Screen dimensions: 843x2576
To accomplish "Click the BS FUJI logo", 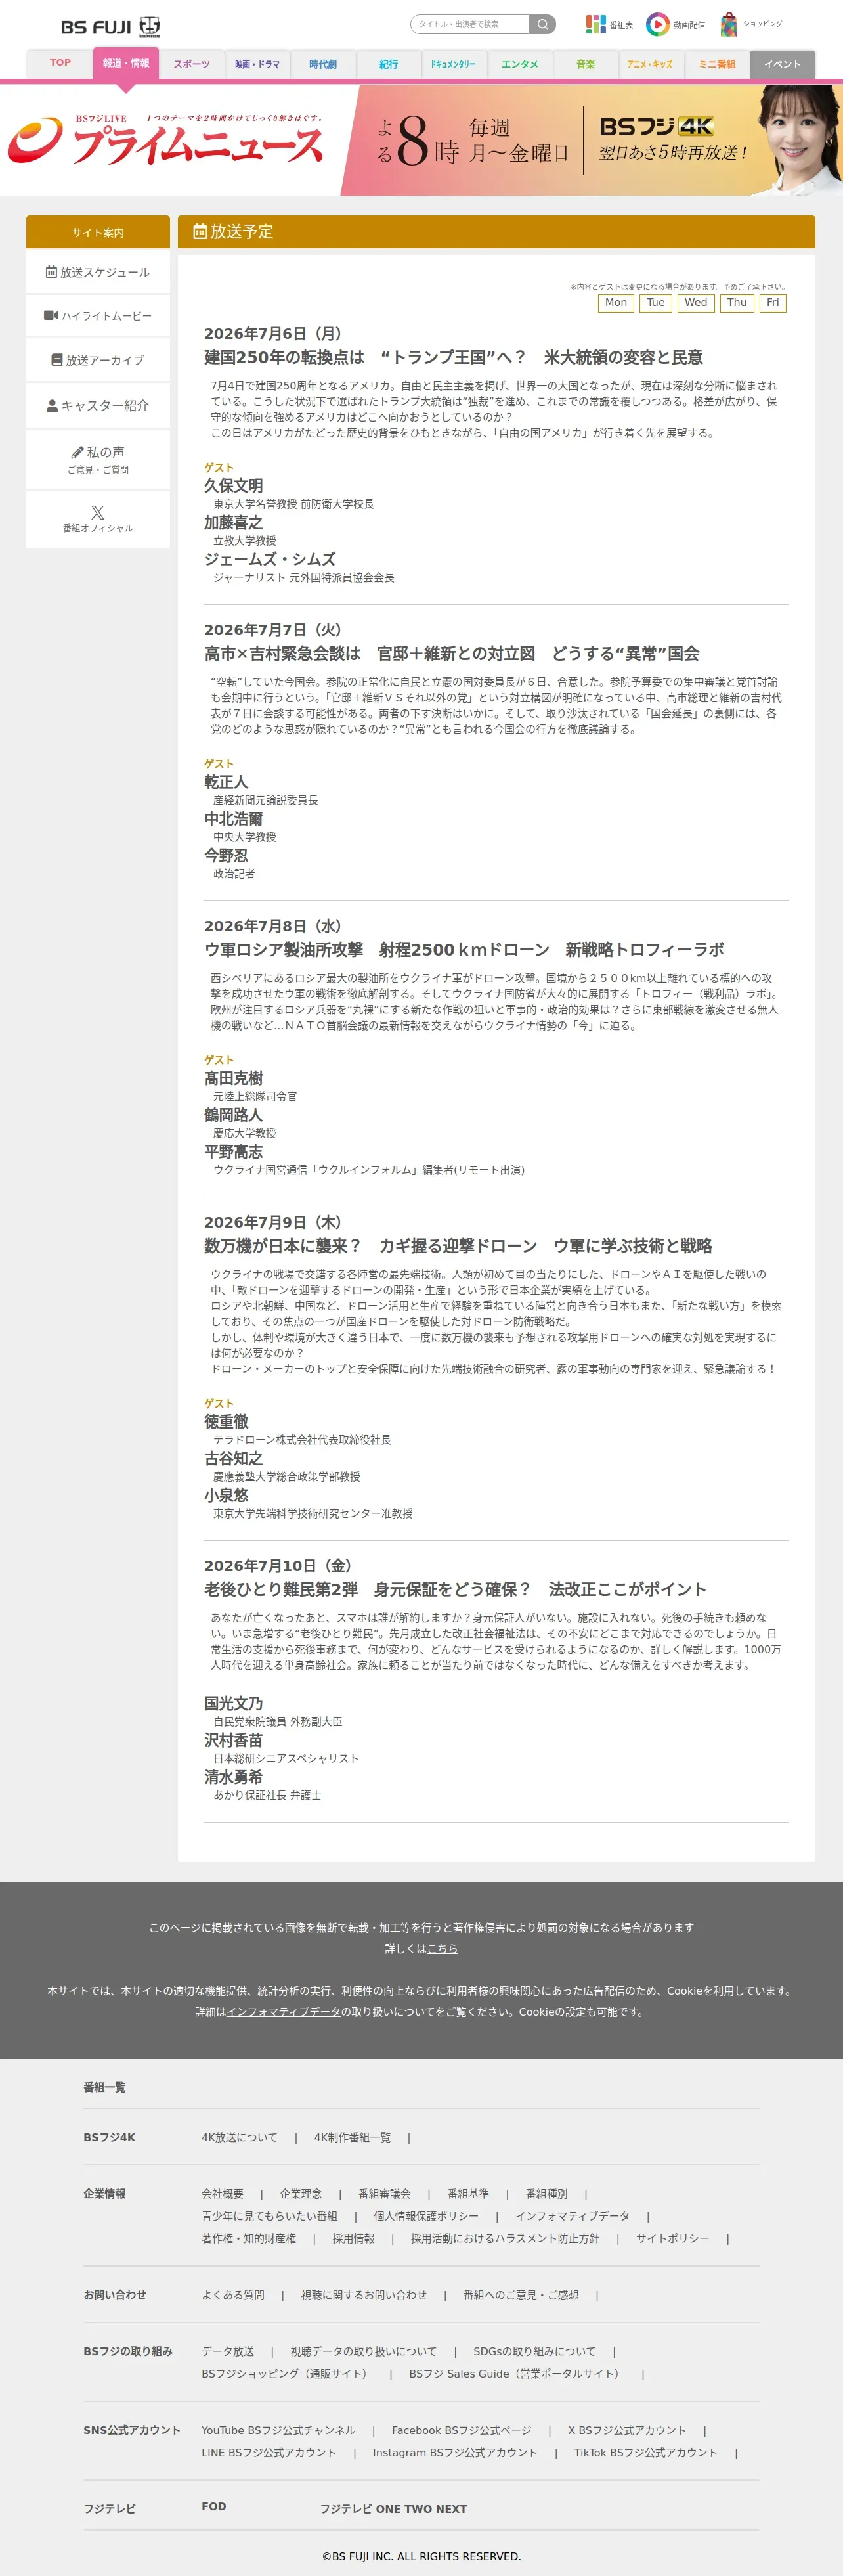I will 110,27.
